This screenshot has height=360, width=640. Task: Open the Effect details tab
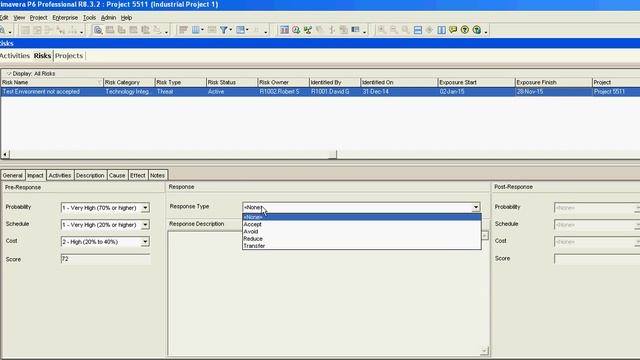[x=138, y=175]
